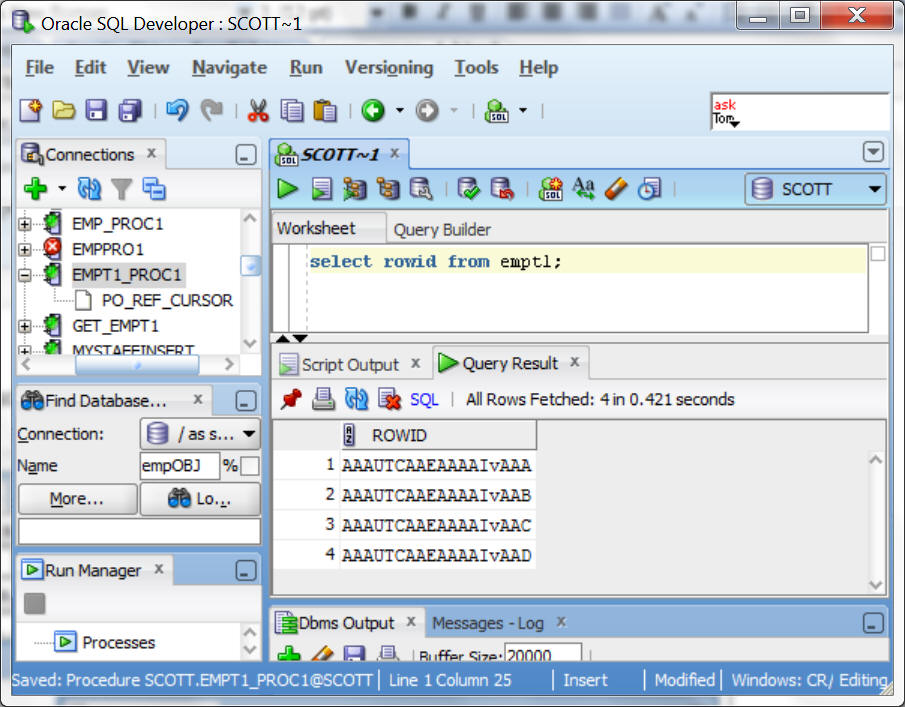Open a new SQL Worksheet from main toolbar
Screen dimensions: 905x707
point(497,110)
